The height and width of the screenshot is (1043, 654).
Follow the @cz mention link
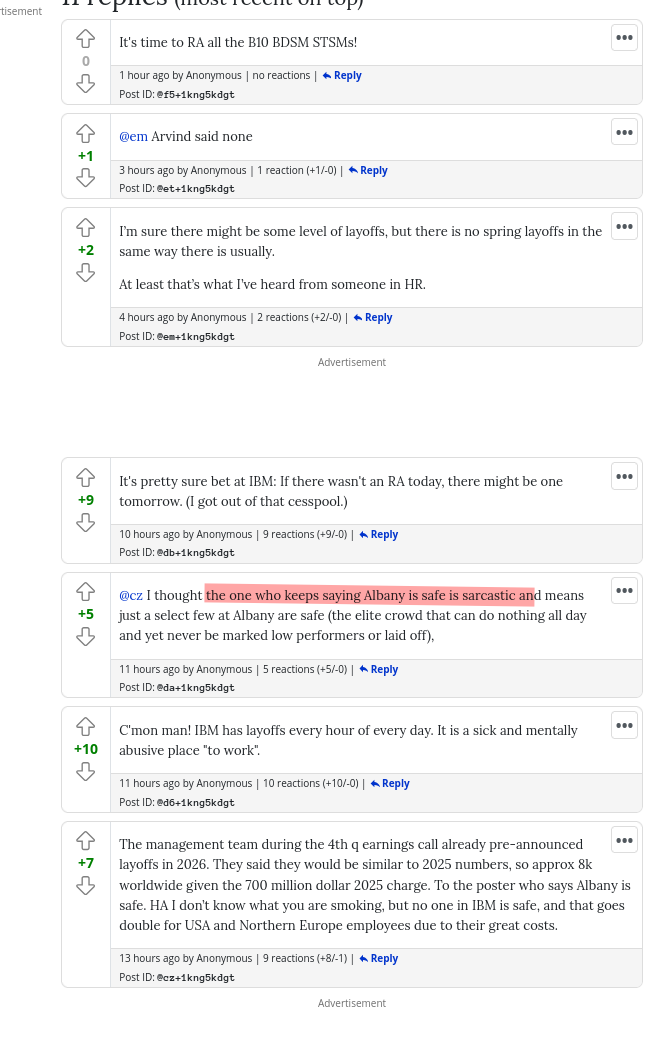(130, 595)
